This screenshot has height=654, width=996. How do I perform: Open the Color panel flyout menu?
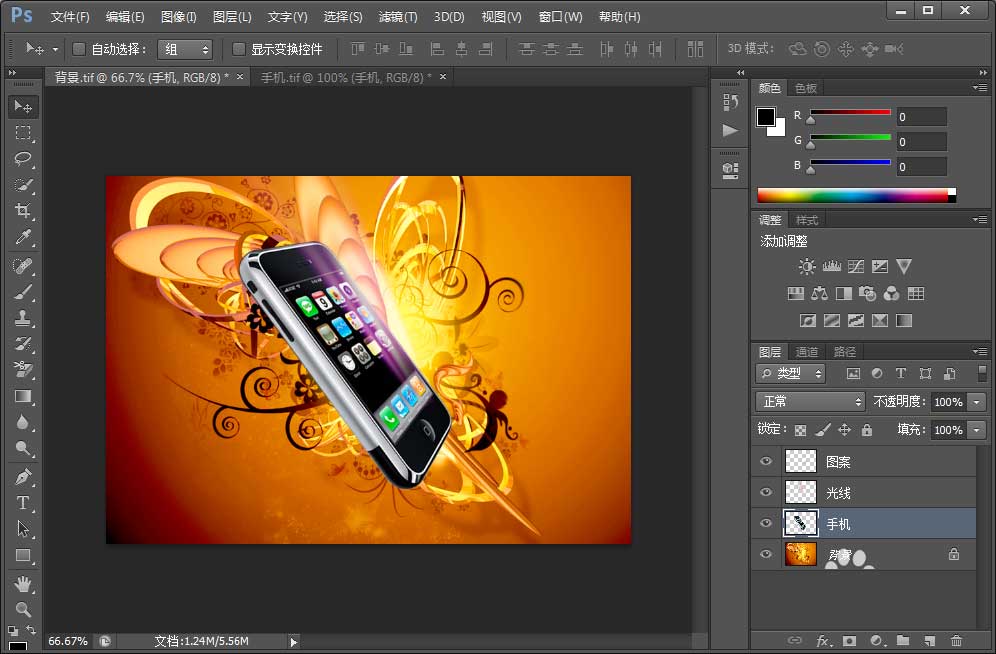click(x=979, y=87)
